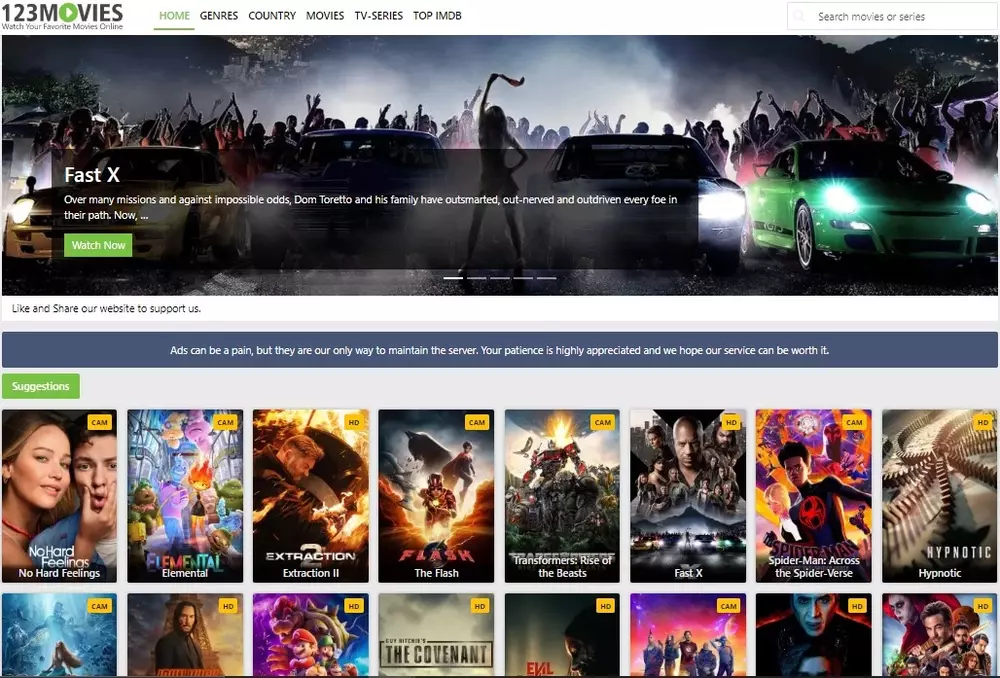This screenshot has height=678, width=1000.
Task: Open the HOME tab
Action: click(174, 15)
